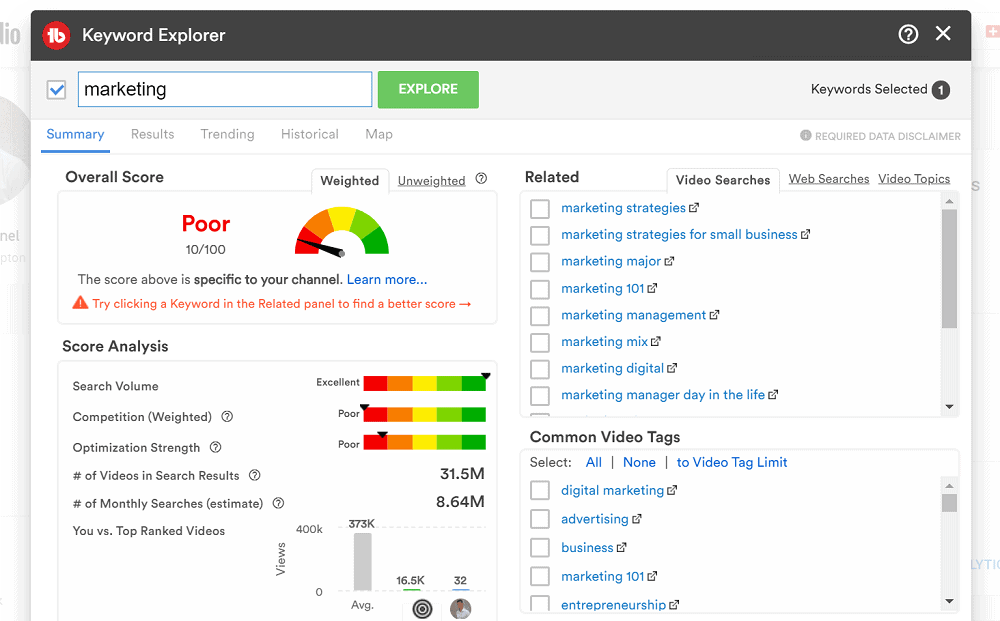Viewport: 1000px width, 621px height.
Task: Close the Keyword Explorer dialog
Action: (943, 33)
